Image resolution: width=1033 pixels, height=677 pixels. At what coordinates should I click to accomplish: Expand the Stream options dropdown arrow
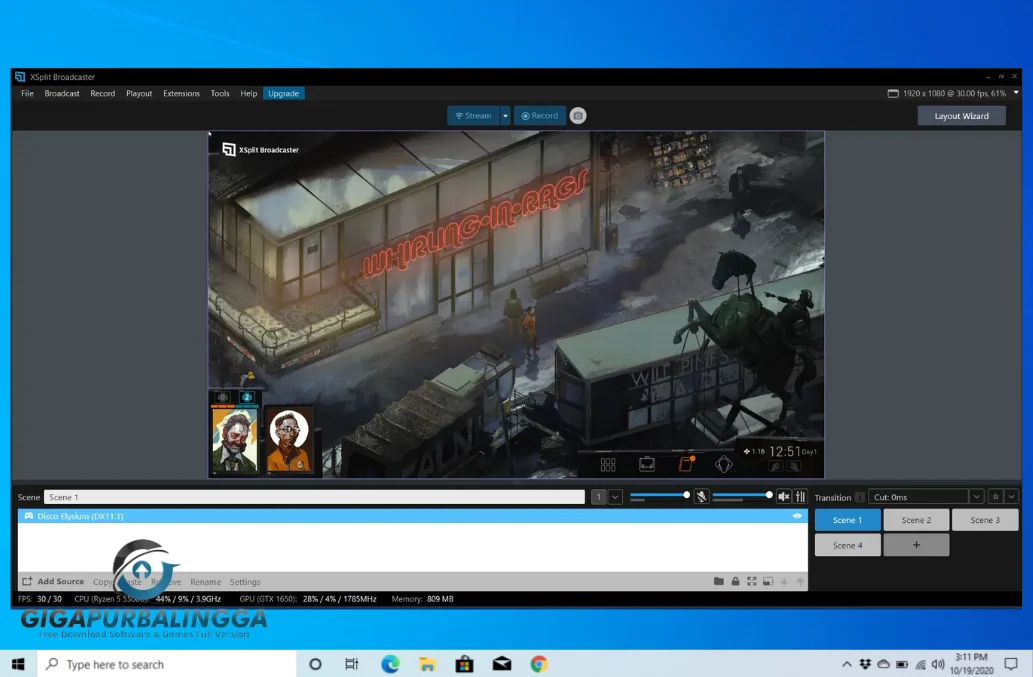tap(505, 116)
